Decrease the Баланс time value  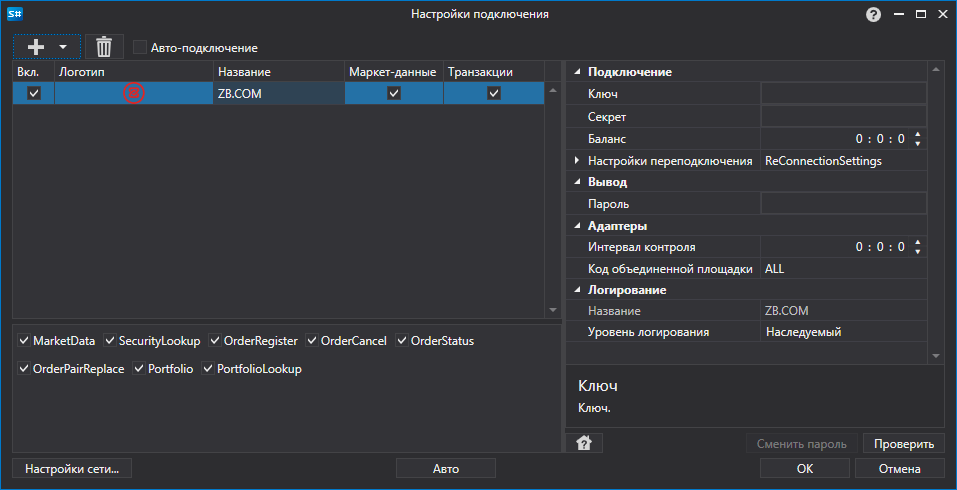click(x=917, y=144)
